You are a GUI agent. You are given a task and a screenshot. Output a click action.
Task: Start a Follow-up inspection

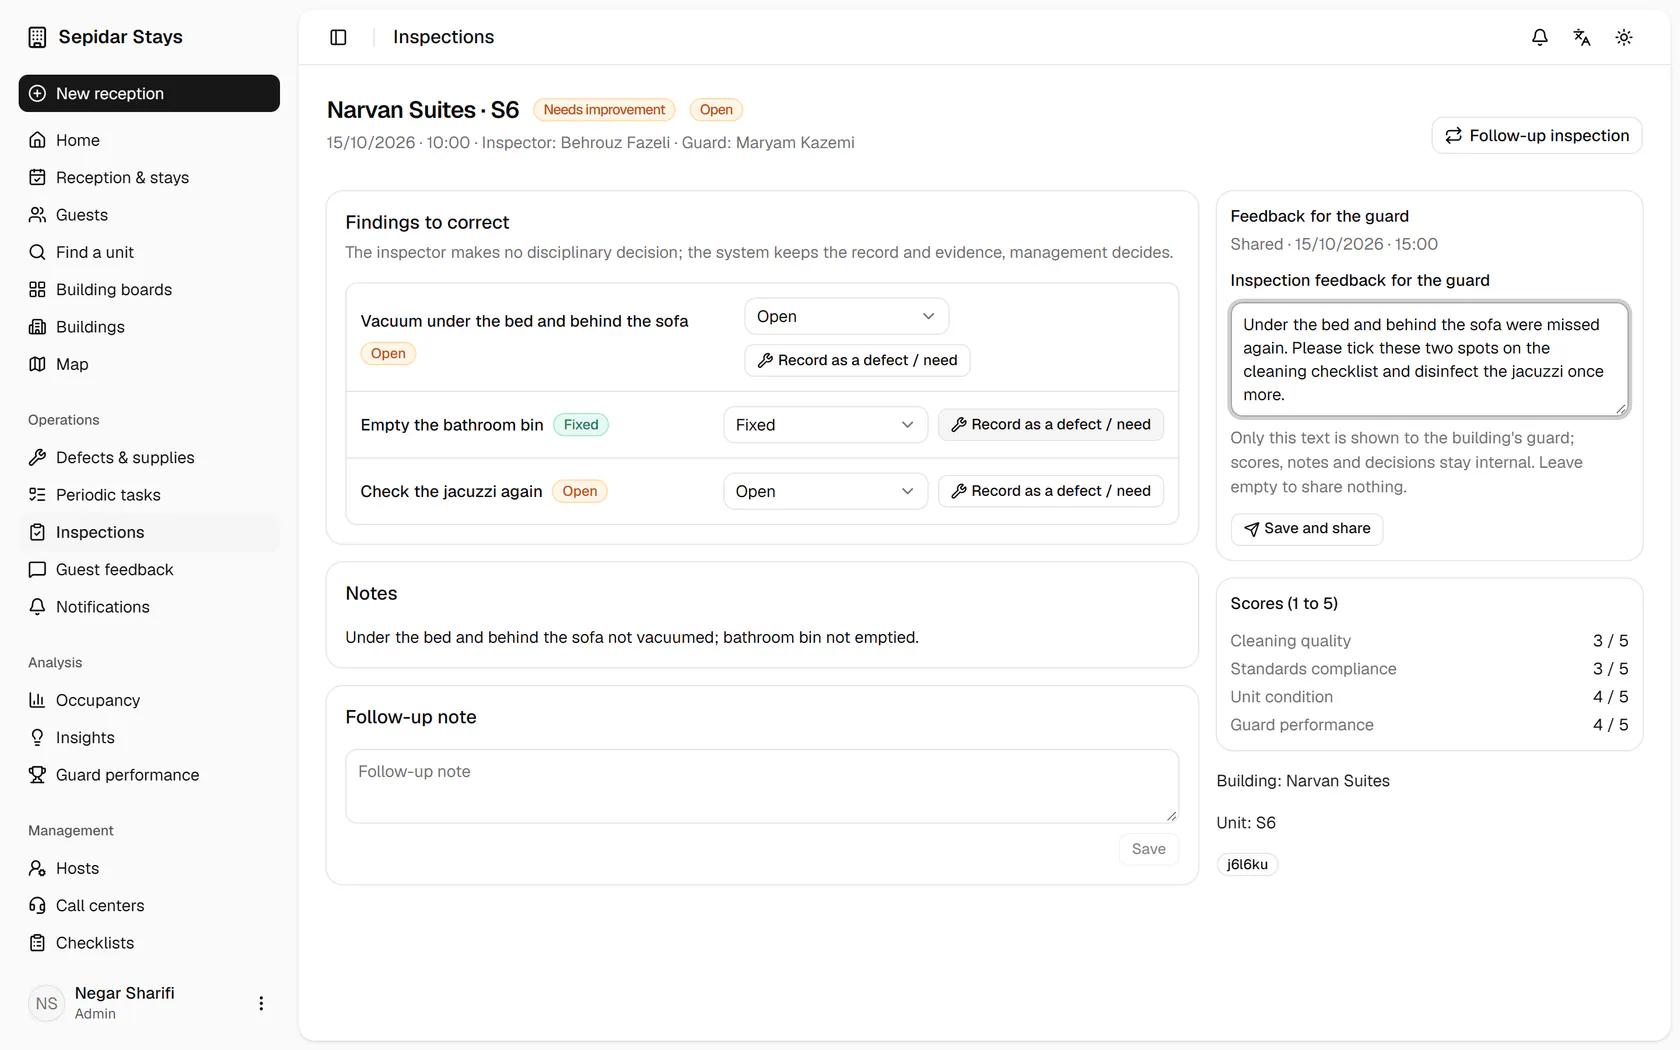[1536, 135]
